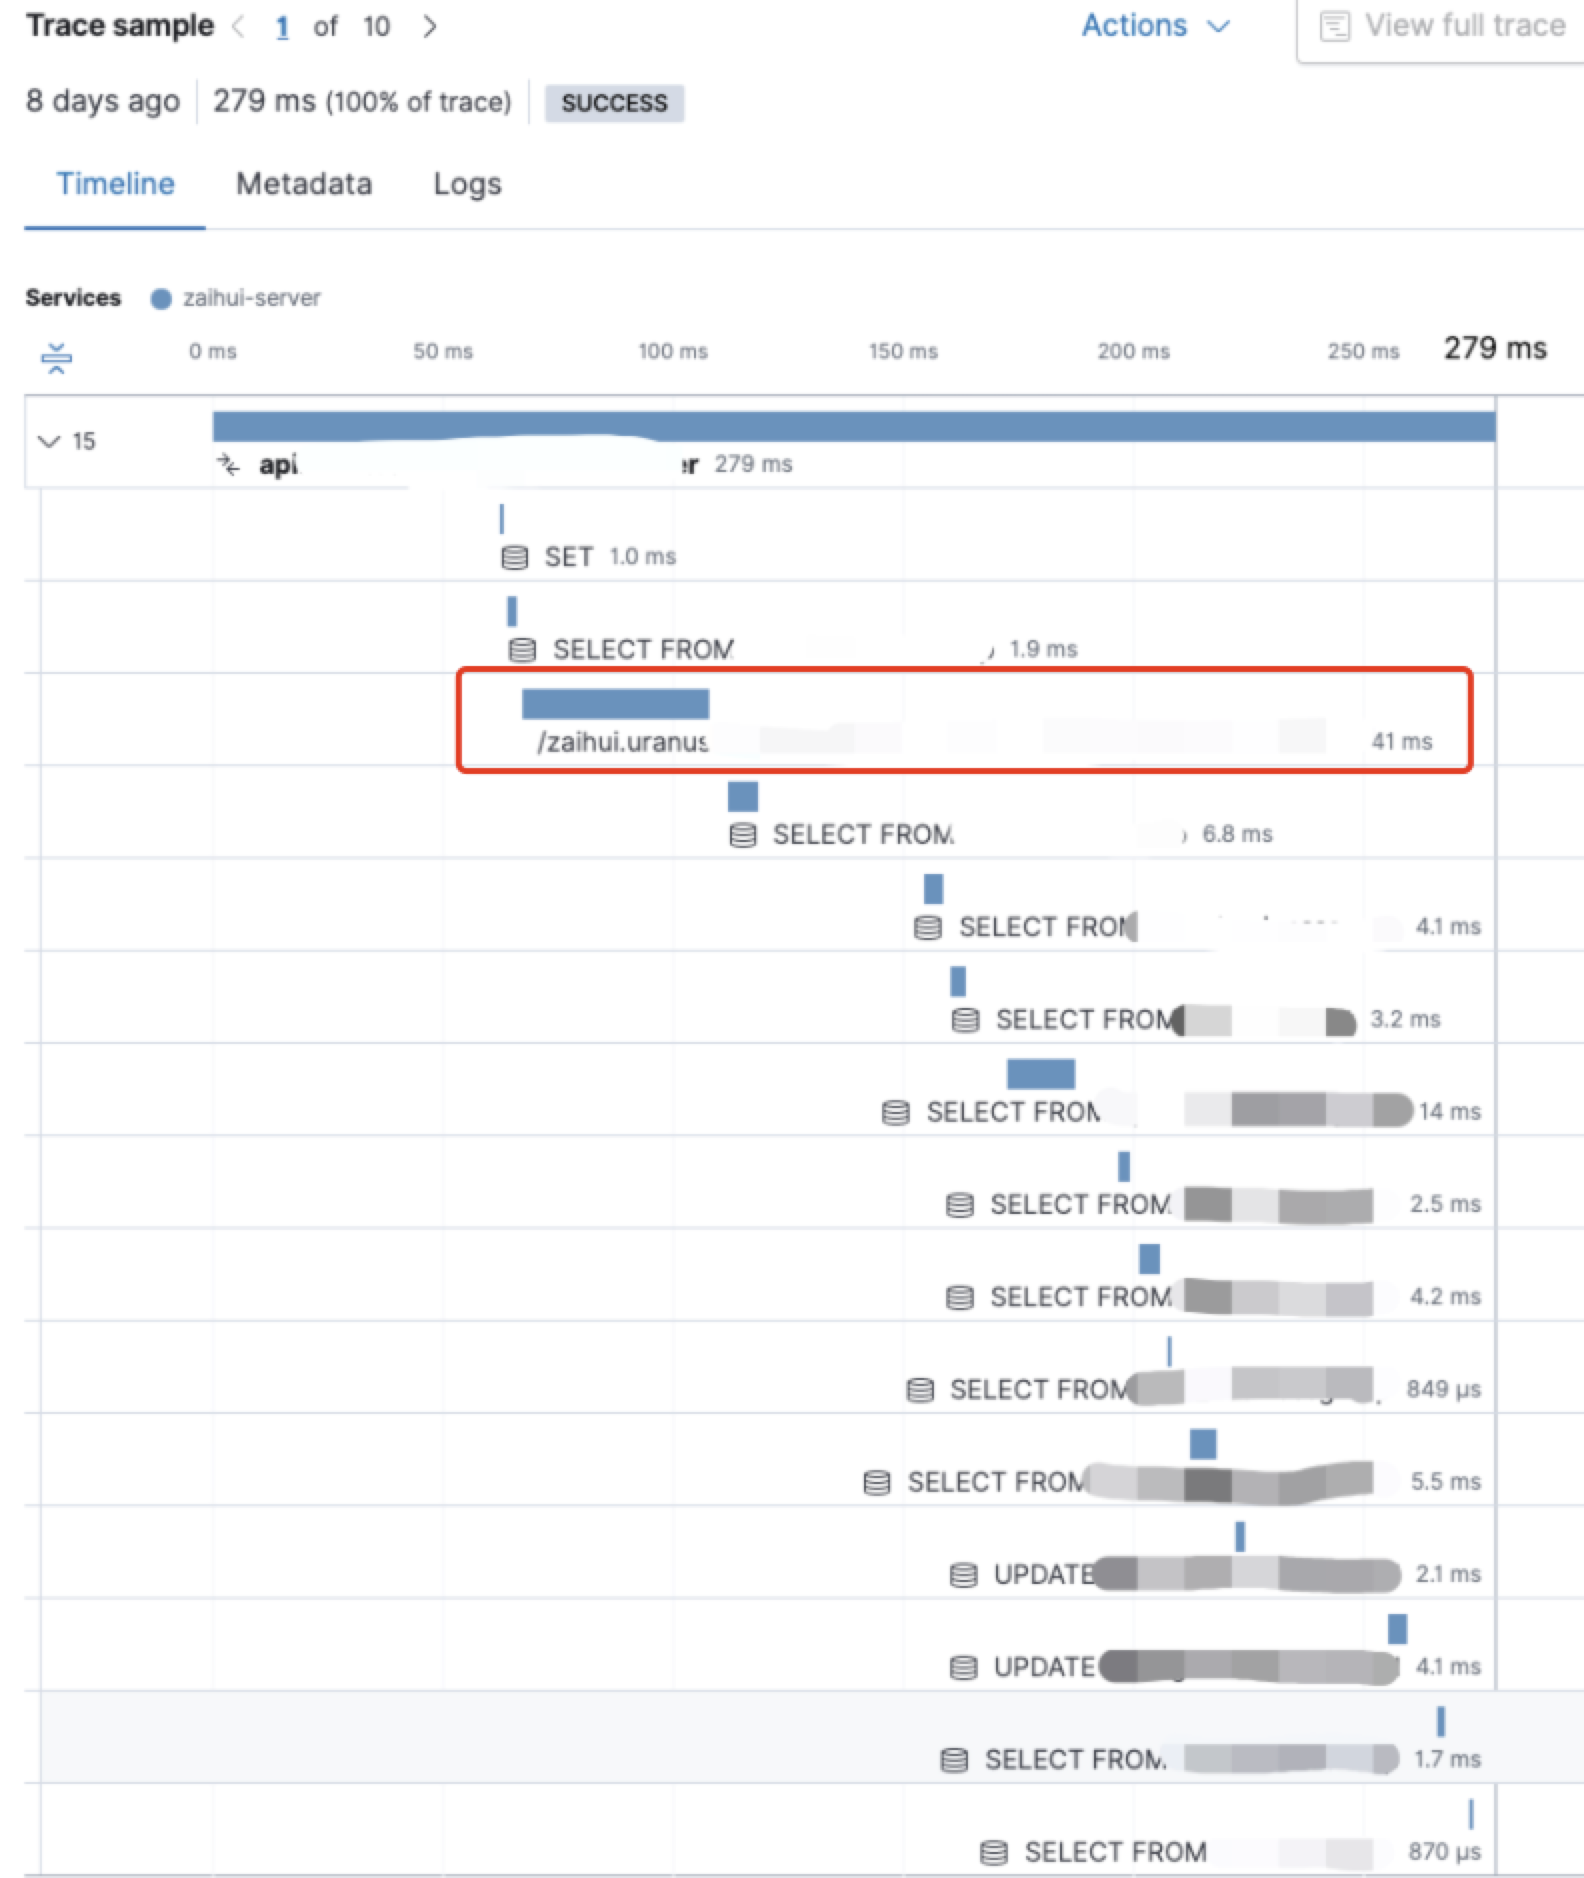Click the '8 days ago' timestamp text
1584x1878 pixels.
pos(103,102)
